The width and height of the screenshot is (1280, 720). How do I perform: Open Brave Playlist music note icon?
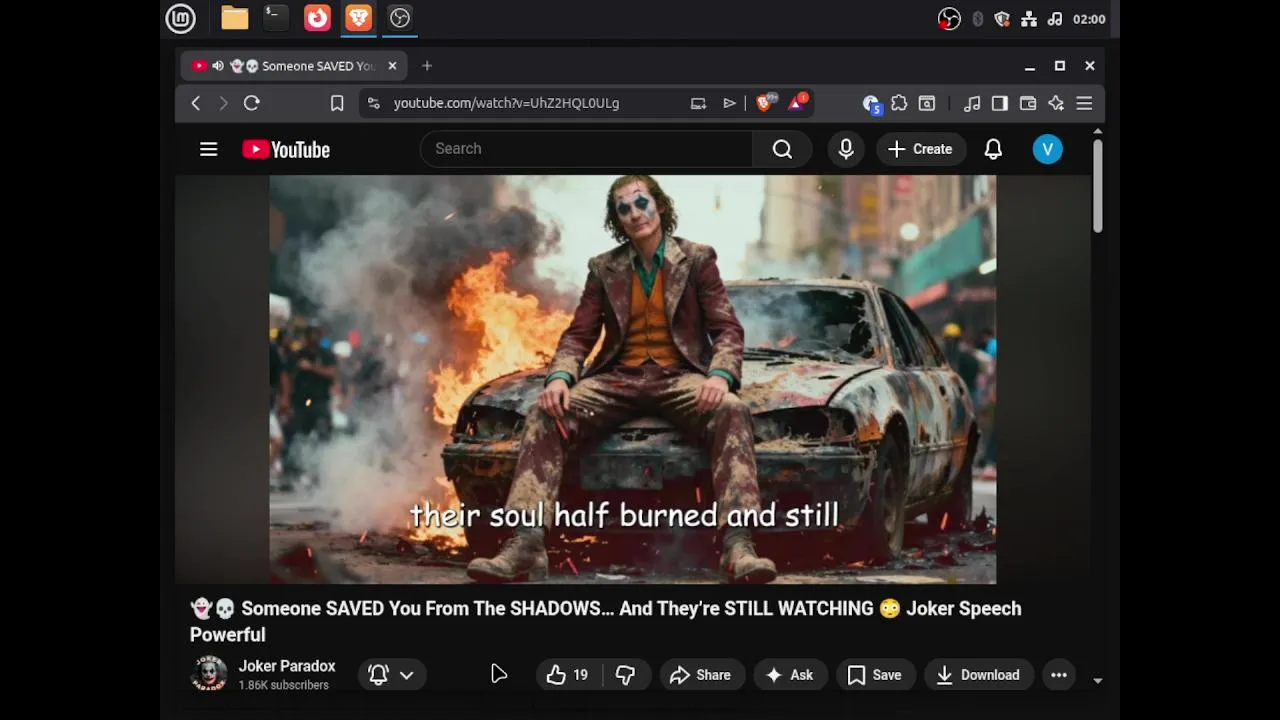[972, 103]
